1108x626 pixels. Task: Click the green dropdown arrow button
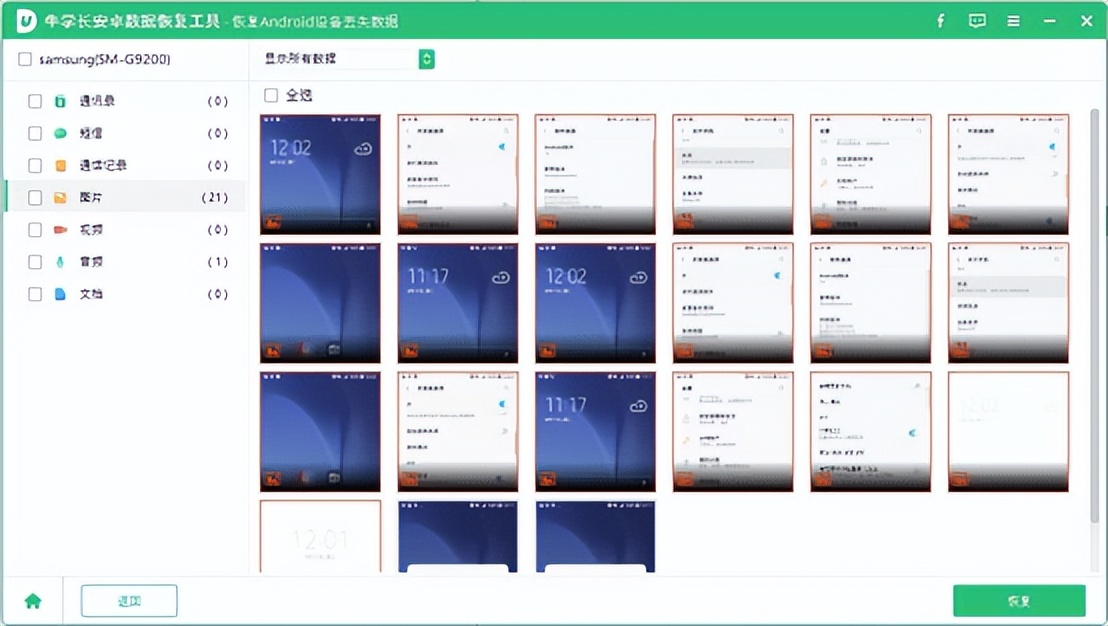427,60
